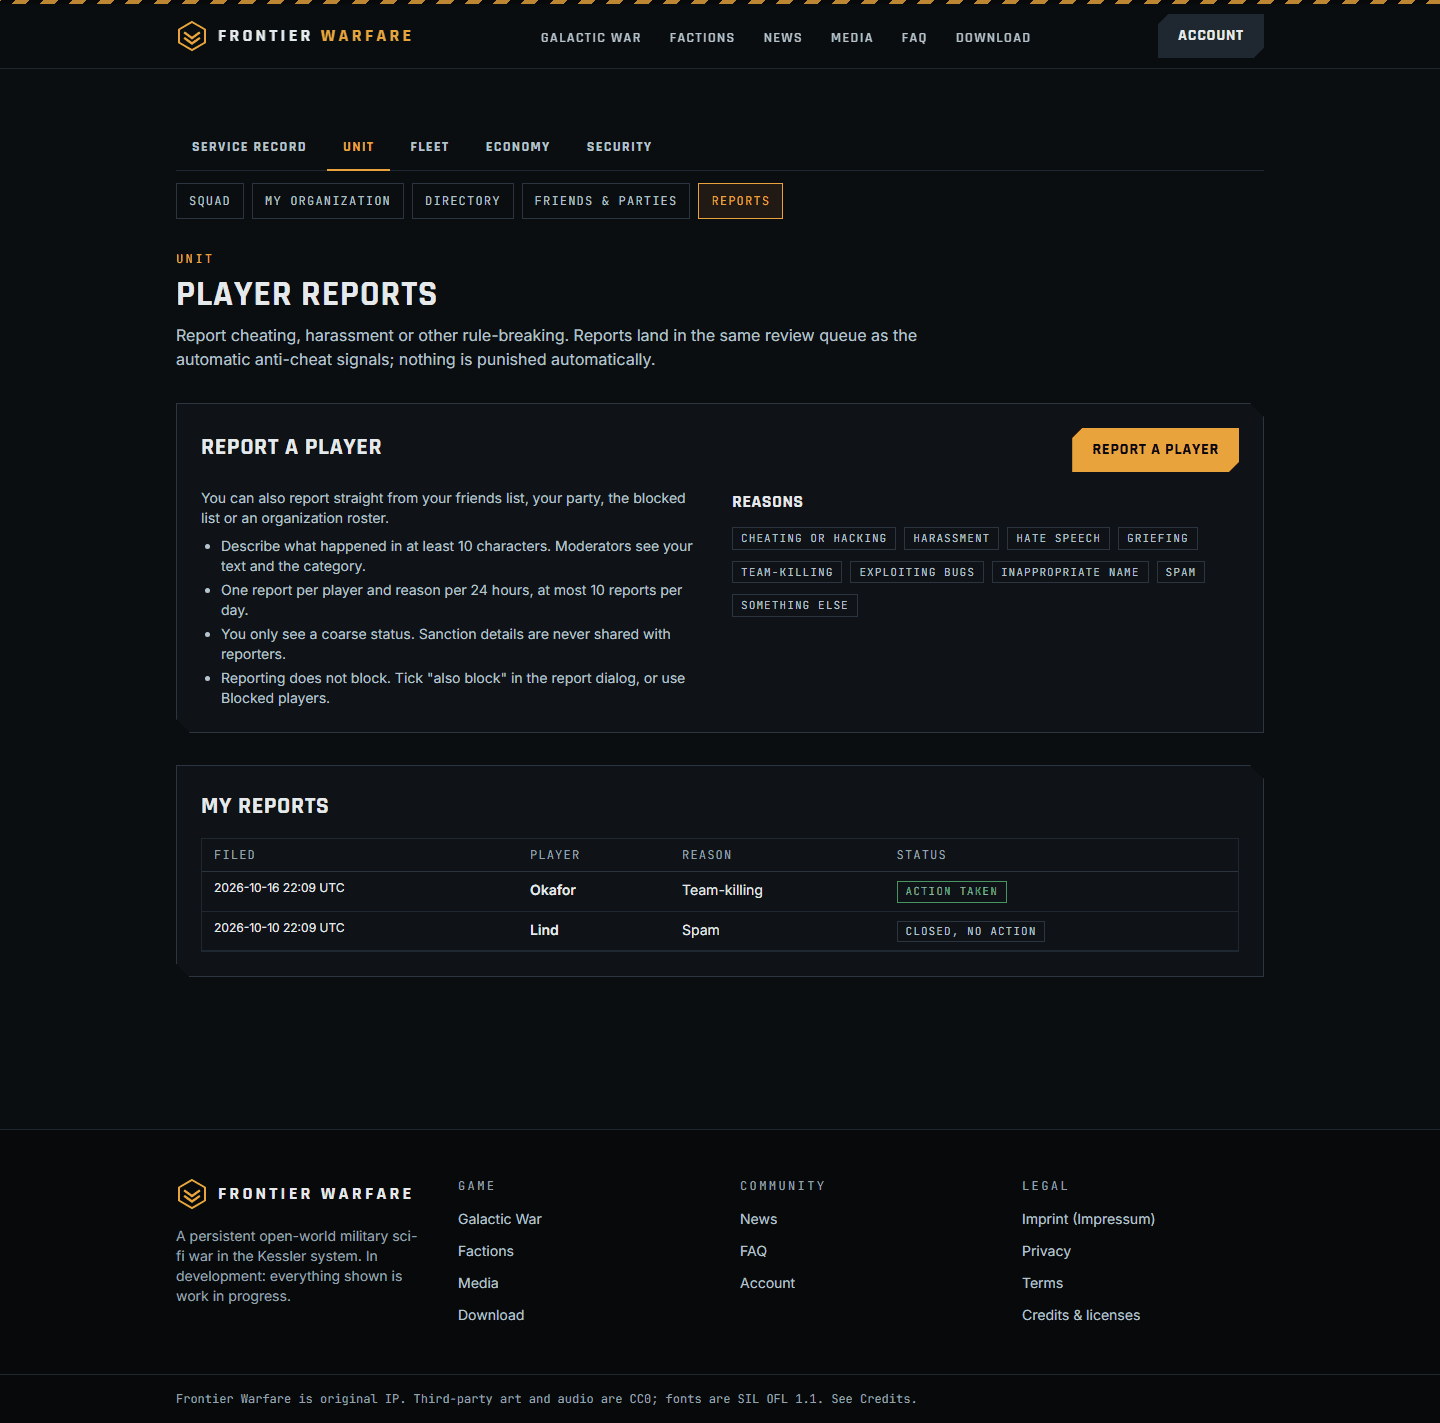Switch to the Security tab
Viewport: 1440px width, 1423px height.
pos(619,147)
